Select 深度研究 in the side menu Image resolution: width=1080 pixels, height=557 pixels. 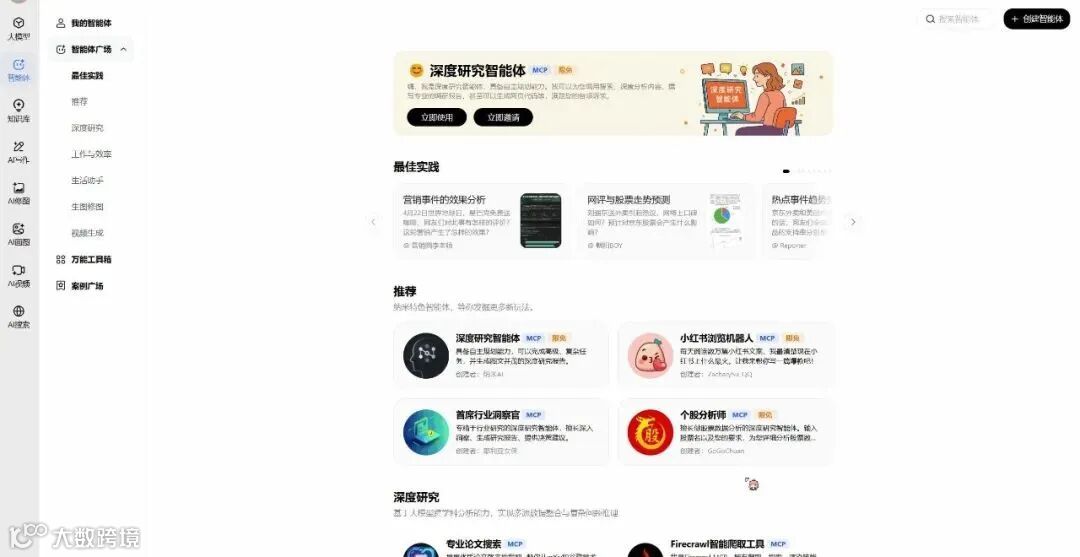pos(87,128)
